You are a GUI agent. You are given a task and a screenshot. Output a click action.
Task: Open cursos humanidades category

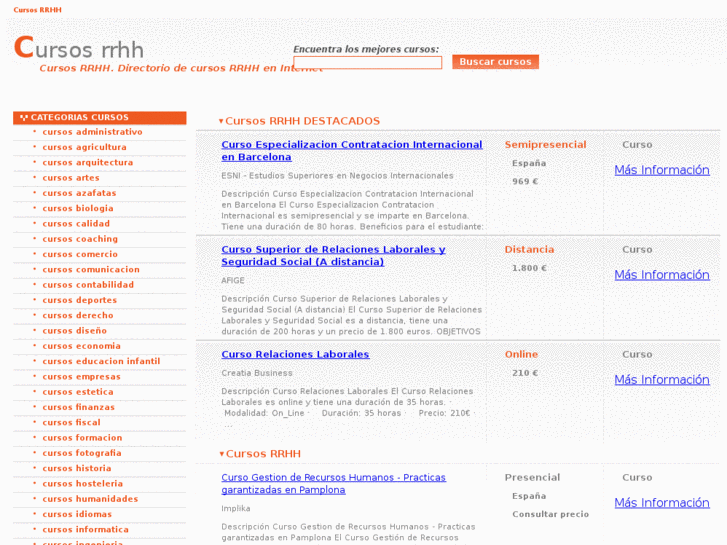click(x=90, y=500)
